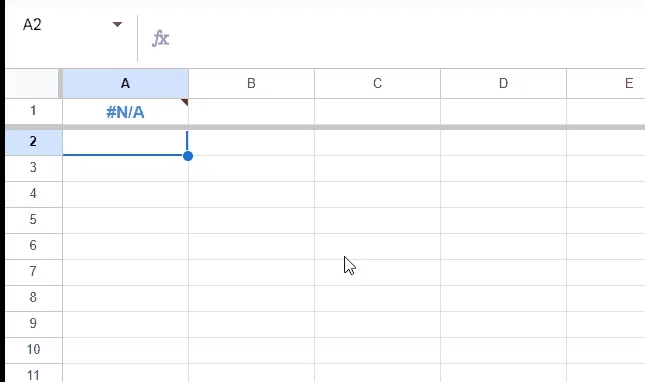Select the row 2 header
This screenshot has width=645, height=382.
point(34,142)
